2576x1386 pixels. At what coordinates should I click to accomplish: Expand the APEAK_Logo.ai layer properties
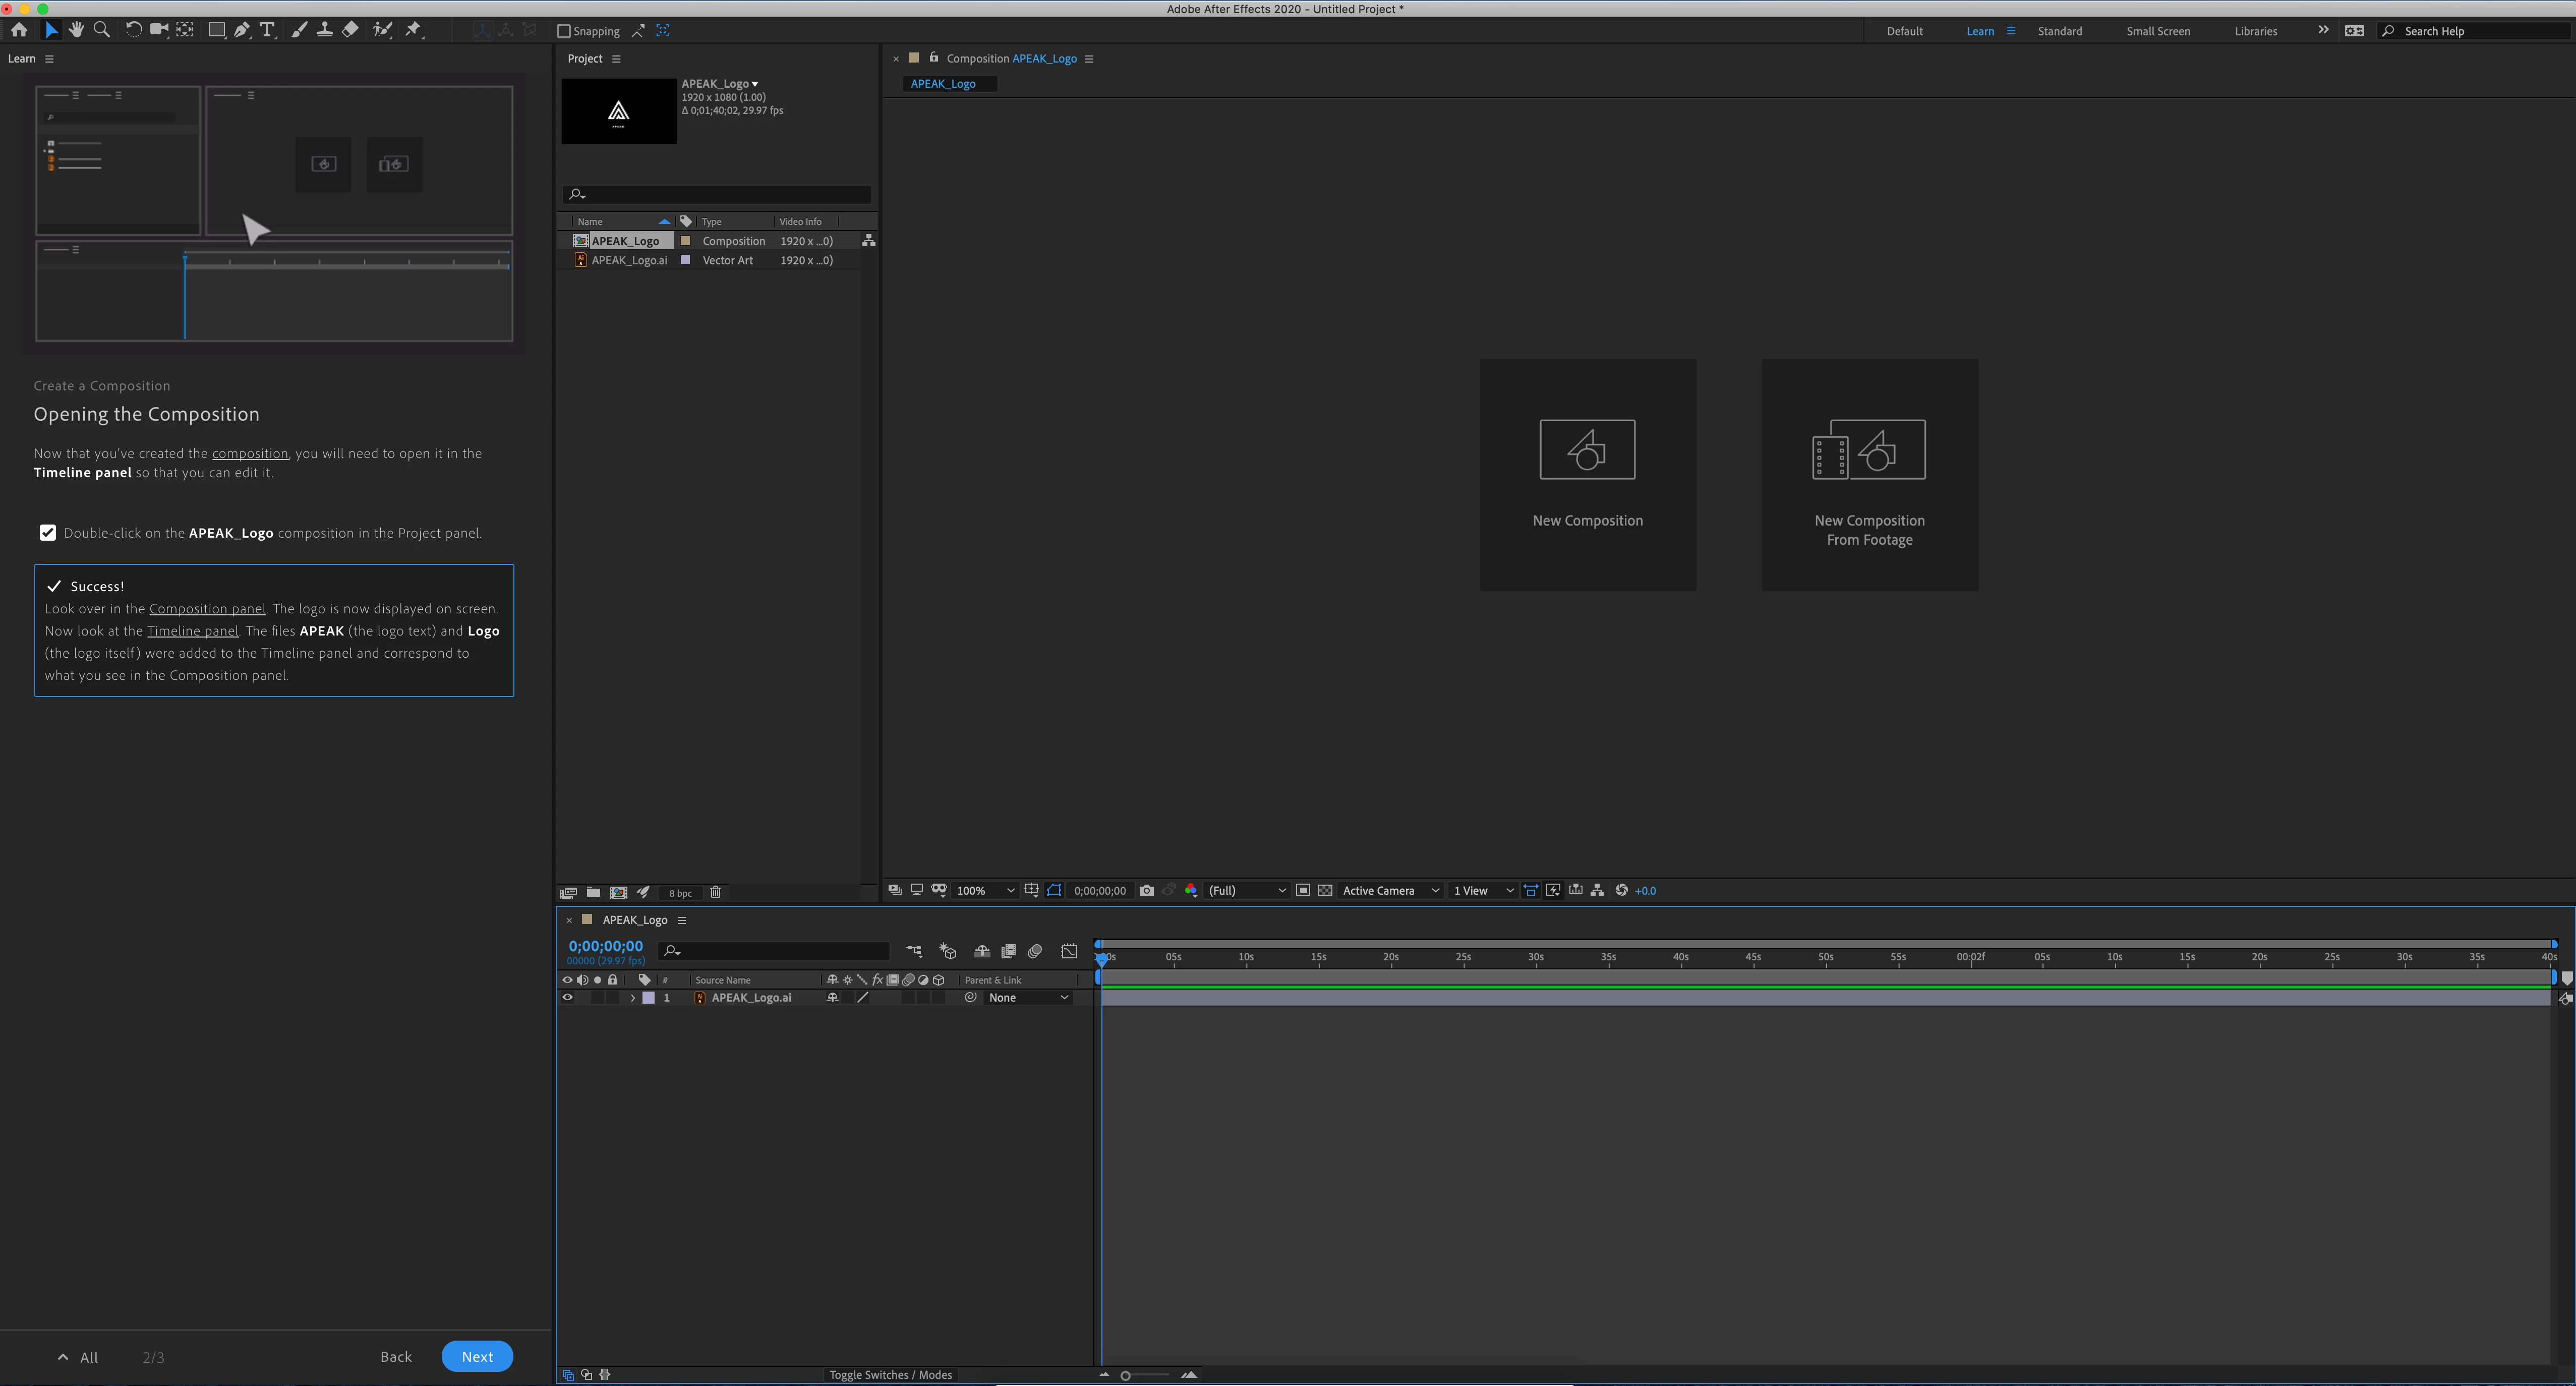632,998
